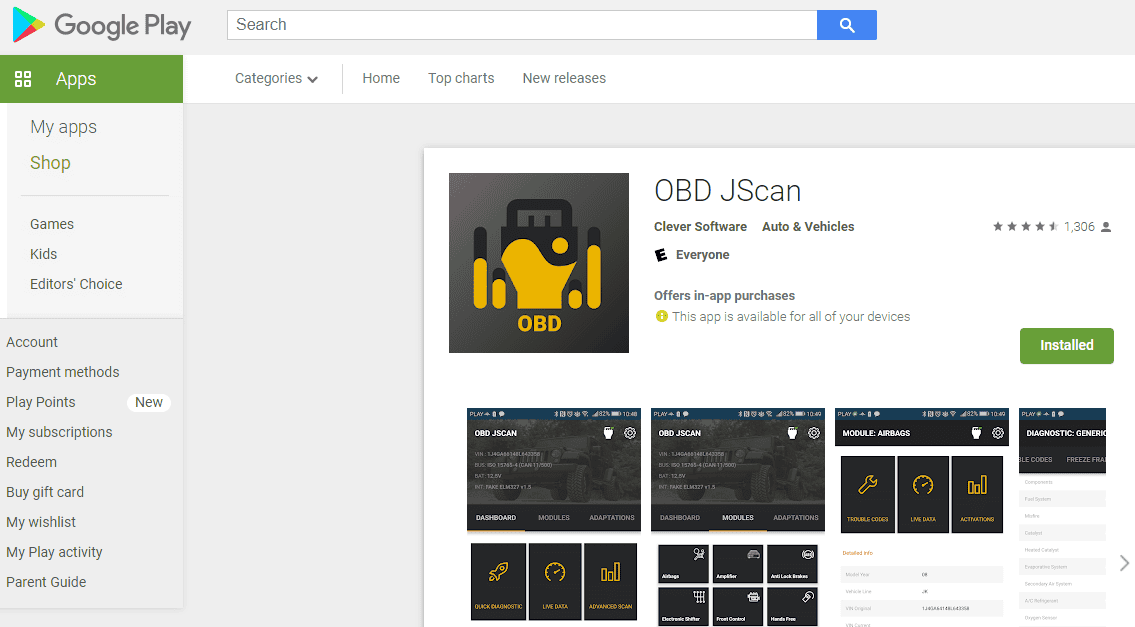Click the Everyone content rating icon
This screenshot has width=1135, height=627.
[x=661, y=255]
